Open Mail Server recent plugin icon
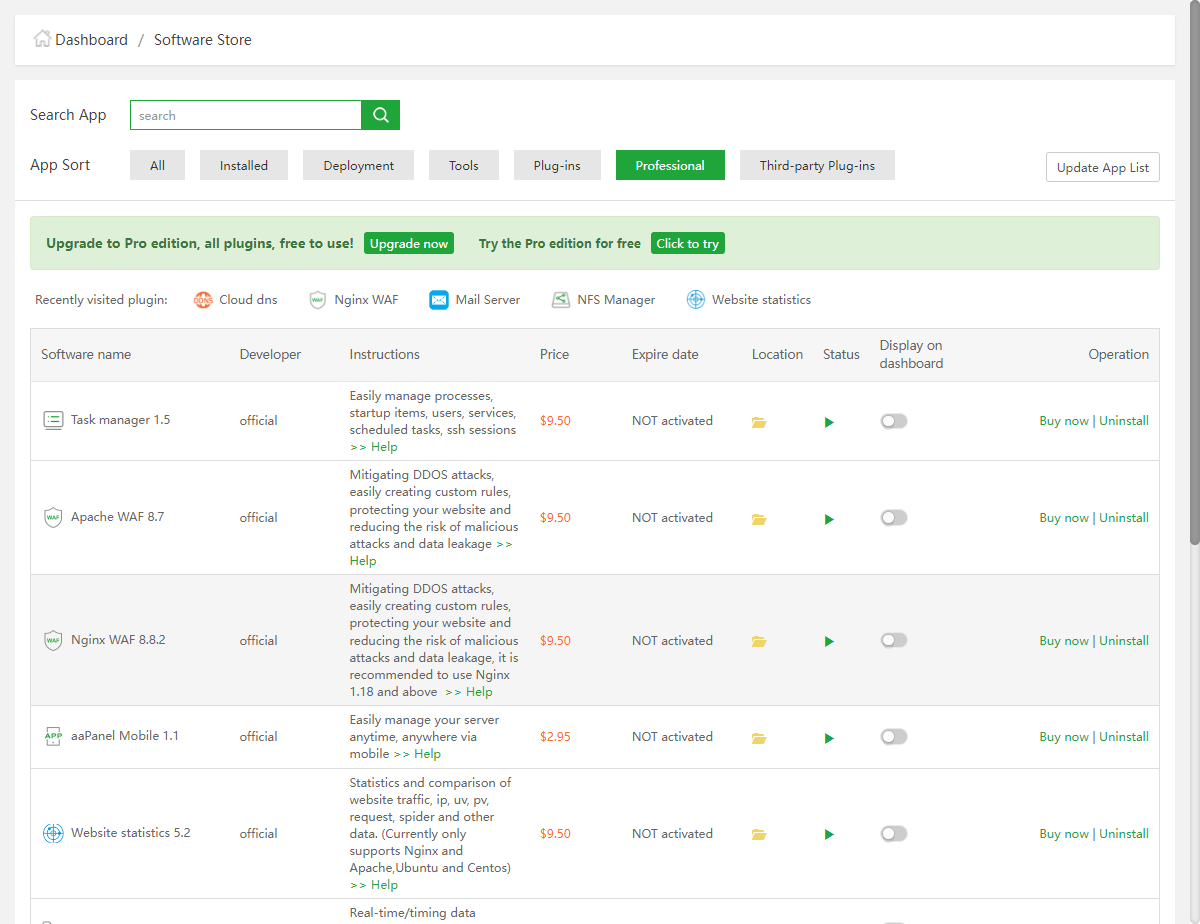 click(x=439, y=300)
